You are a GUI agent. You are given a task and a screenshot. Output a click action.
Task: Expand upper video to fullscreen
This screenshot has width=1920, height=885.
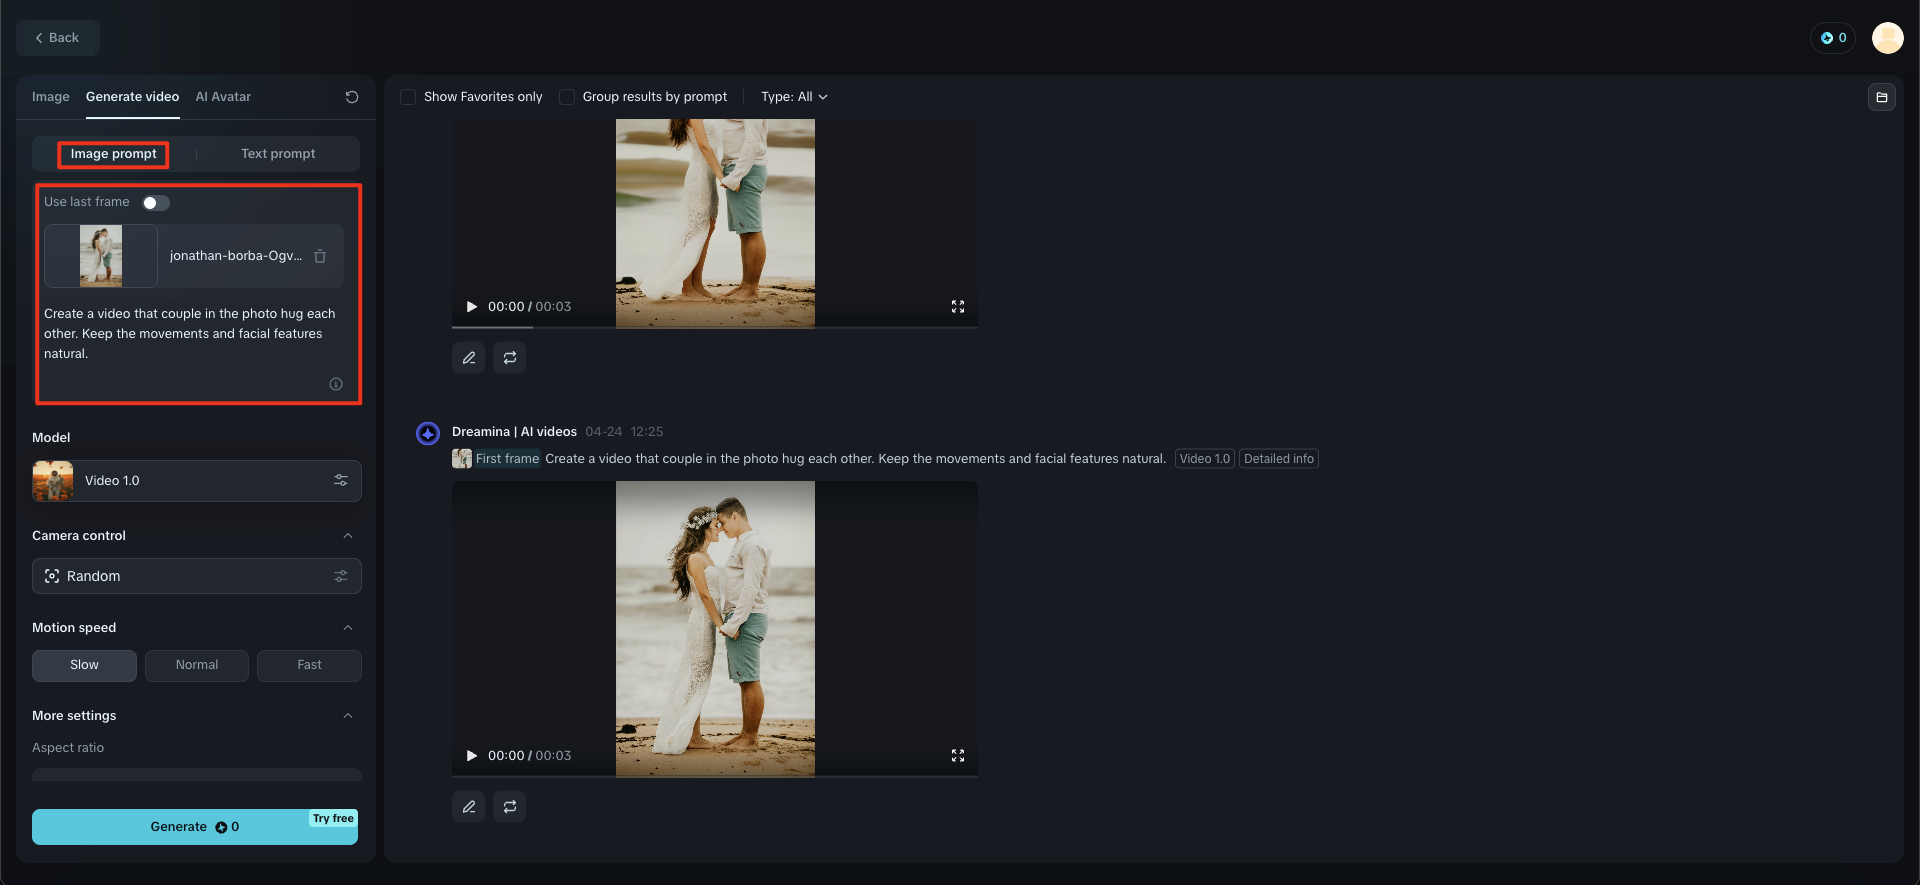coord(958,307)
